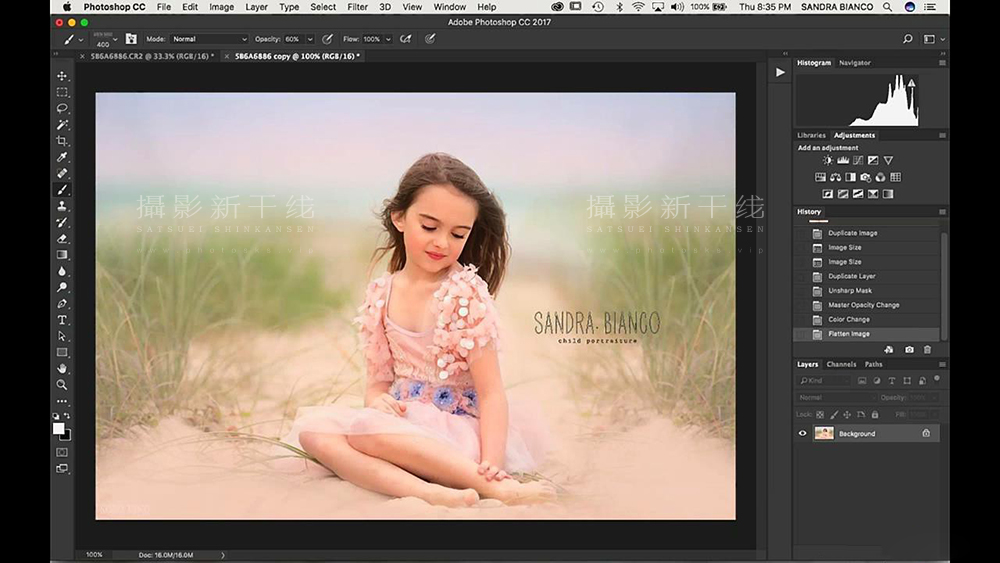Select the History Brush tool
The width and height of the screenshot is (1000, 563).
coord(62,223)
